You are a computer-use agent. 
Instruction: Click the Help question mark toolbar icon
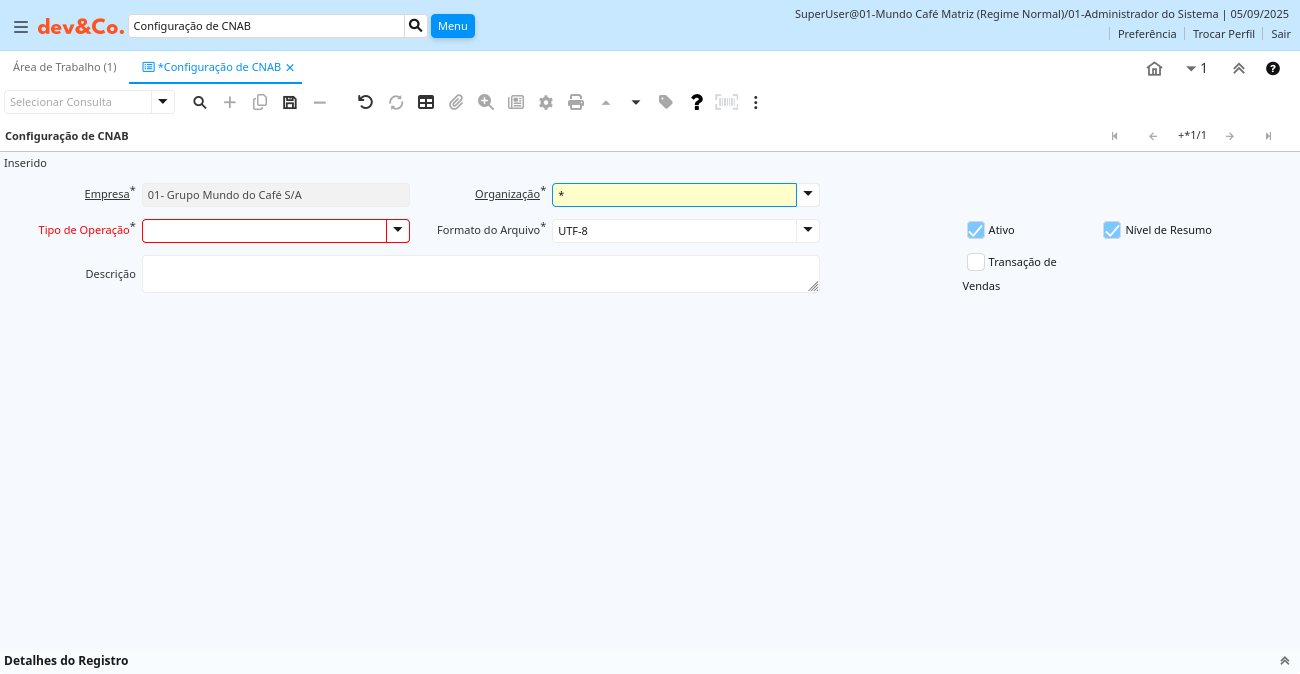[697, 102]
